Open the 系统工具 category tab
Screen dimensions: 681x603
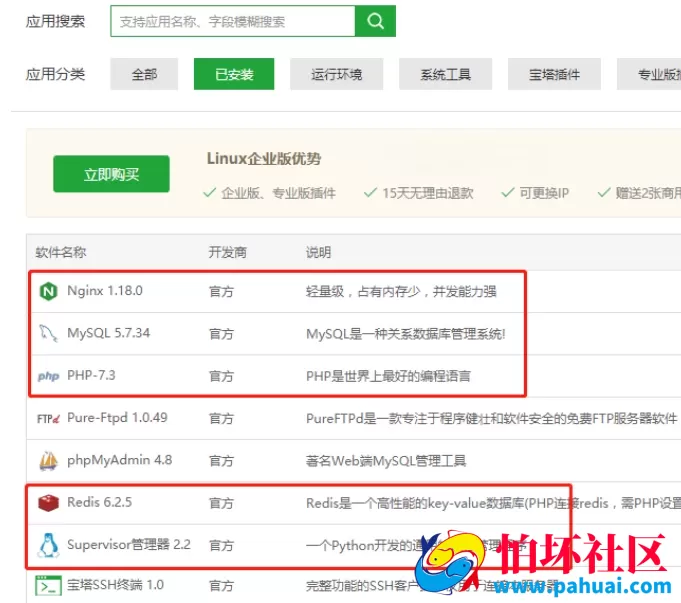(x=446, y=74)
